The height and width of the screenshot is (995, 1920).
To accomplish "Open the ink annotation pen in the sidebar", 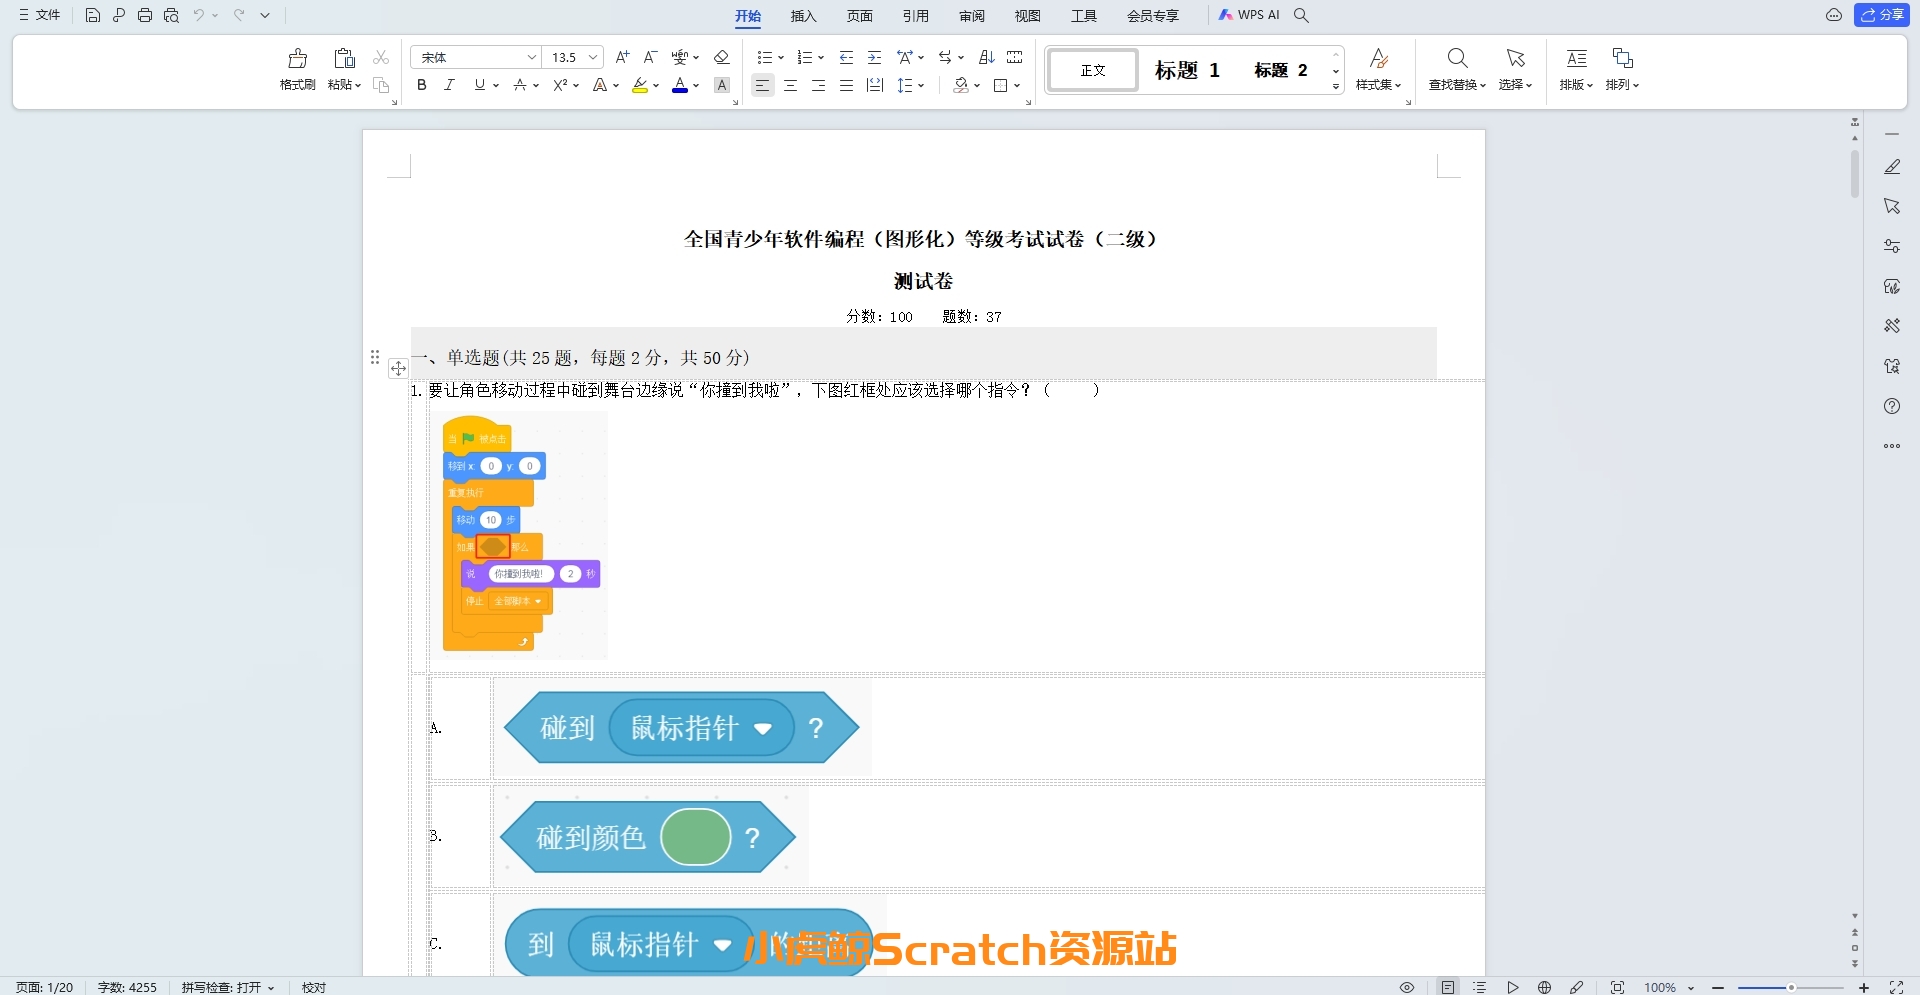I will tap(1891, 166).
